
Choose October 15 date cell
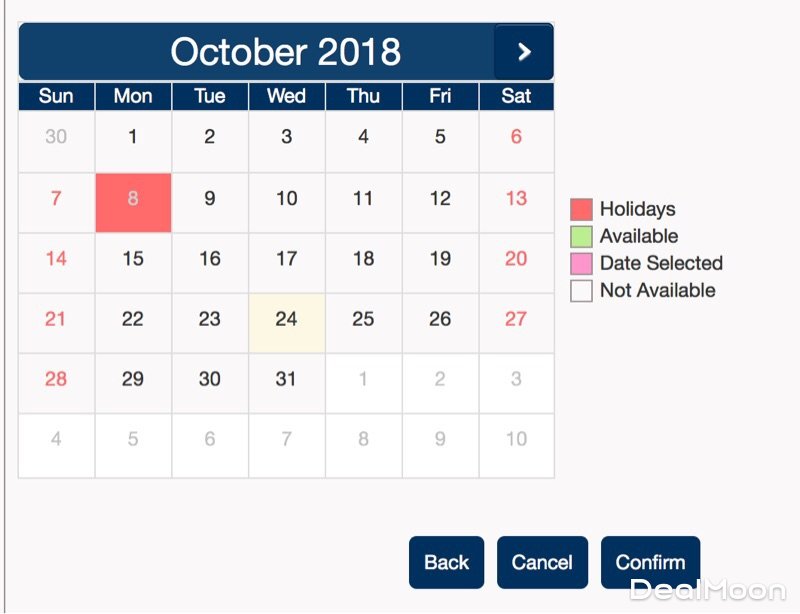point(133,259)
